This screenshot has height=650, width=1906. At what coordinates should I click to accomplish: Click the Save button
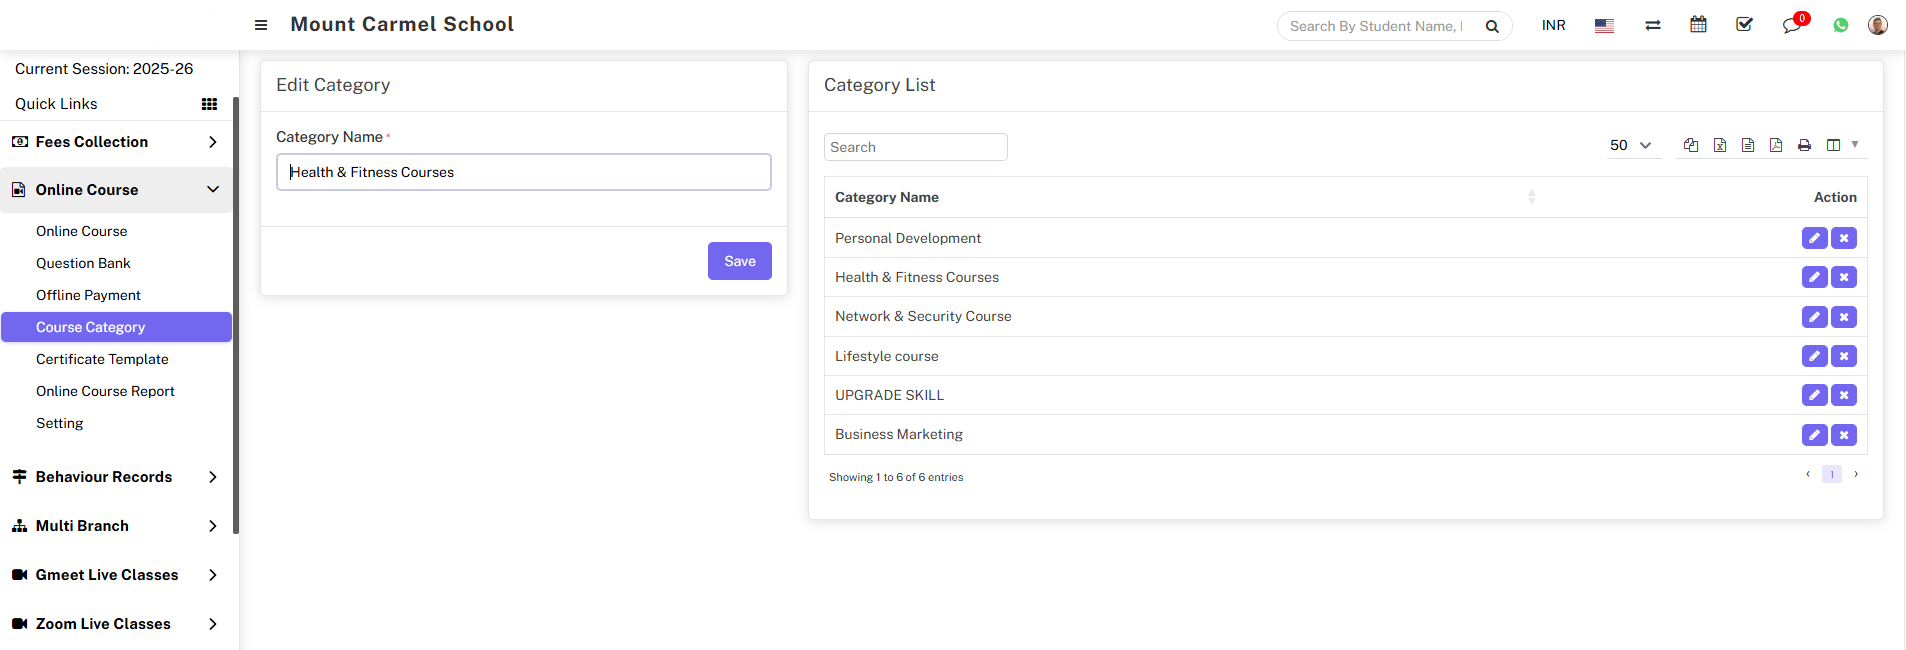[x=739, y=261]
